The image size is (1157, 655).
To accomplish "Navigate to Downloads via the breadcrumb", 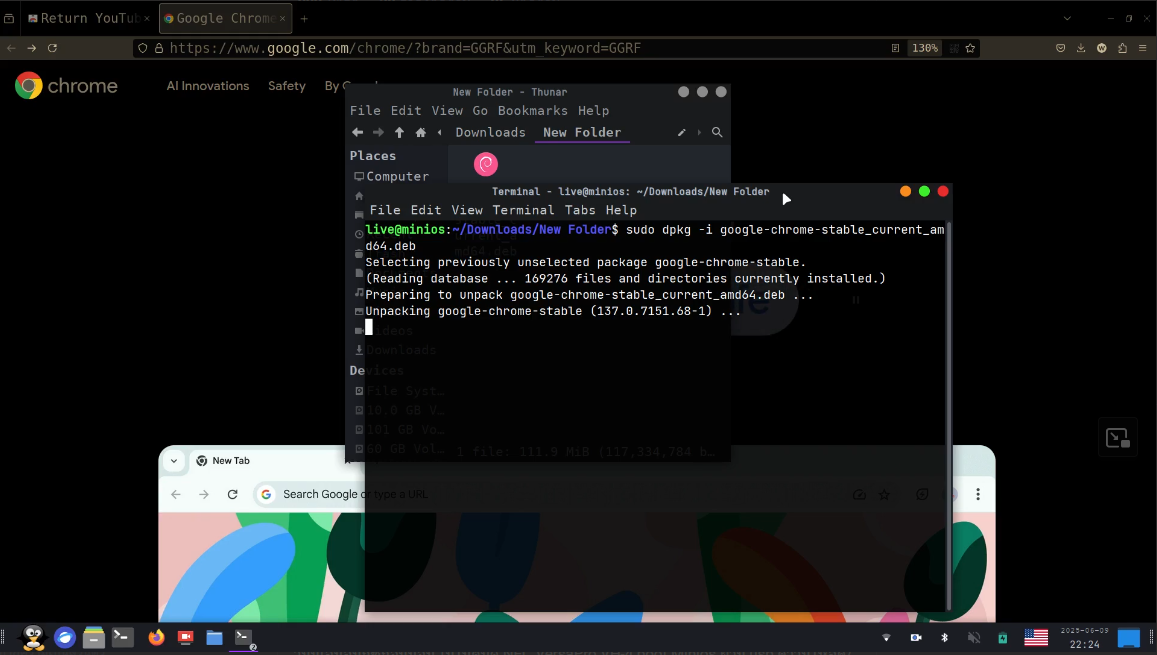I will click(490, 131).
